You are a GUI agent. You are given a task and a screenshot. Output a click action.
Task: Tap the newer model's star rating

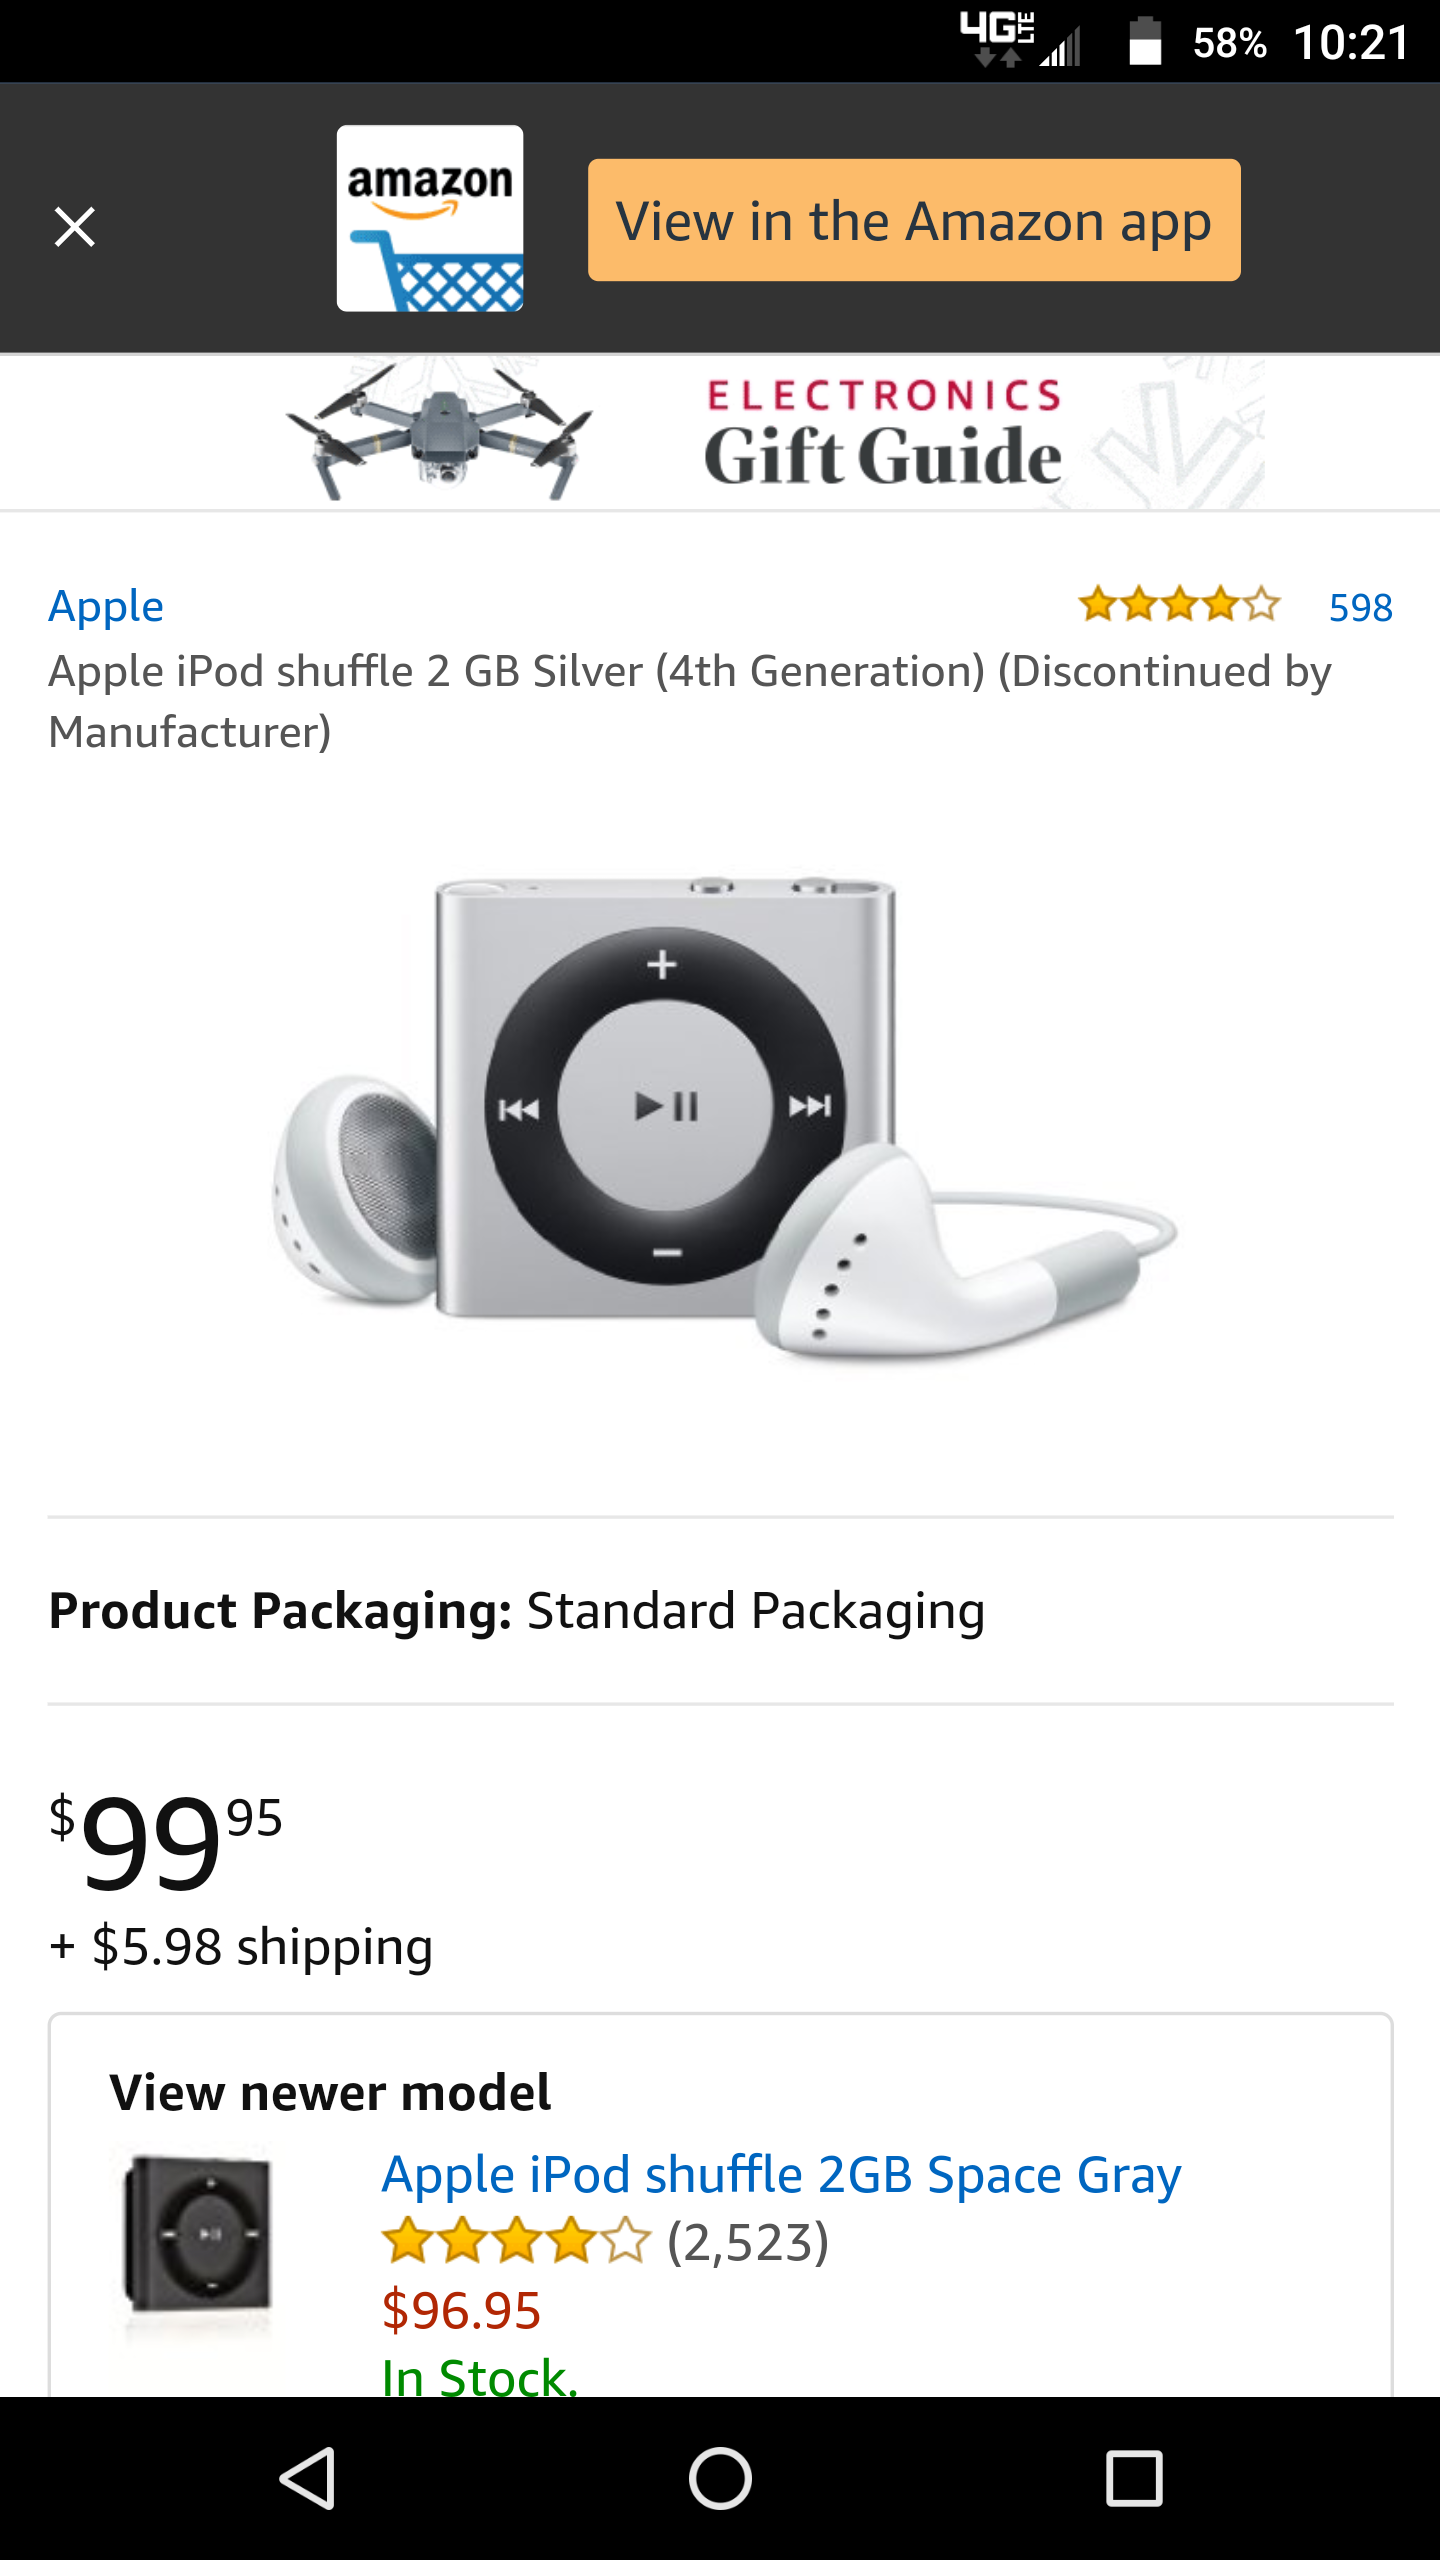coord(516,2243)
